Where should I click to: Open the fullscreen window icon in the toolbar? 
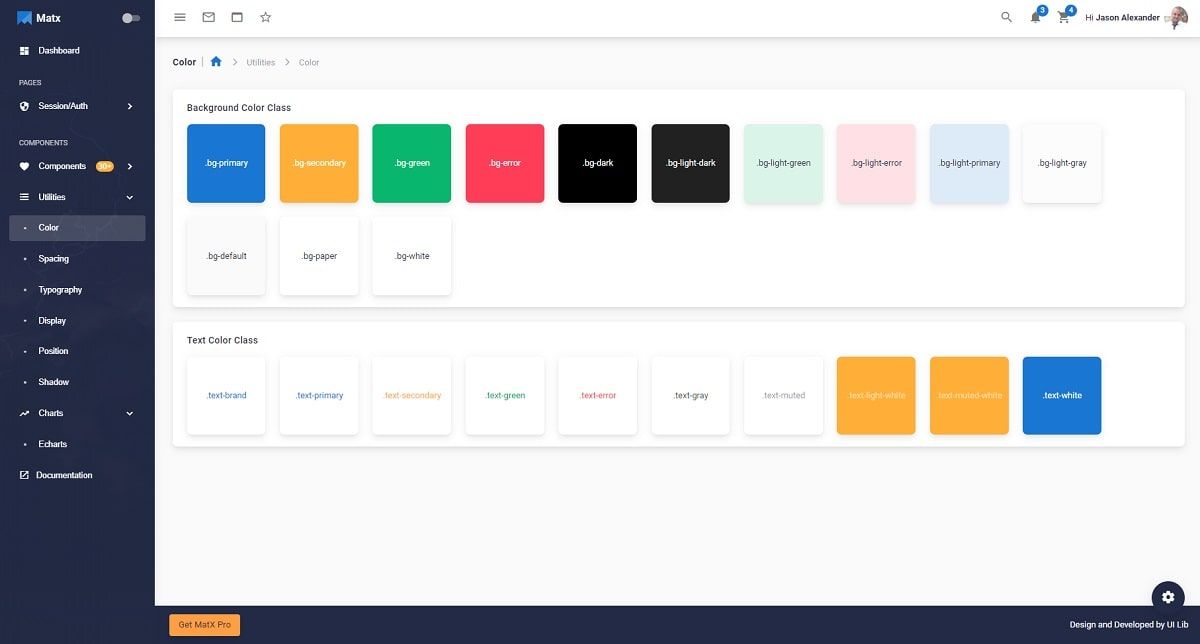236,17
